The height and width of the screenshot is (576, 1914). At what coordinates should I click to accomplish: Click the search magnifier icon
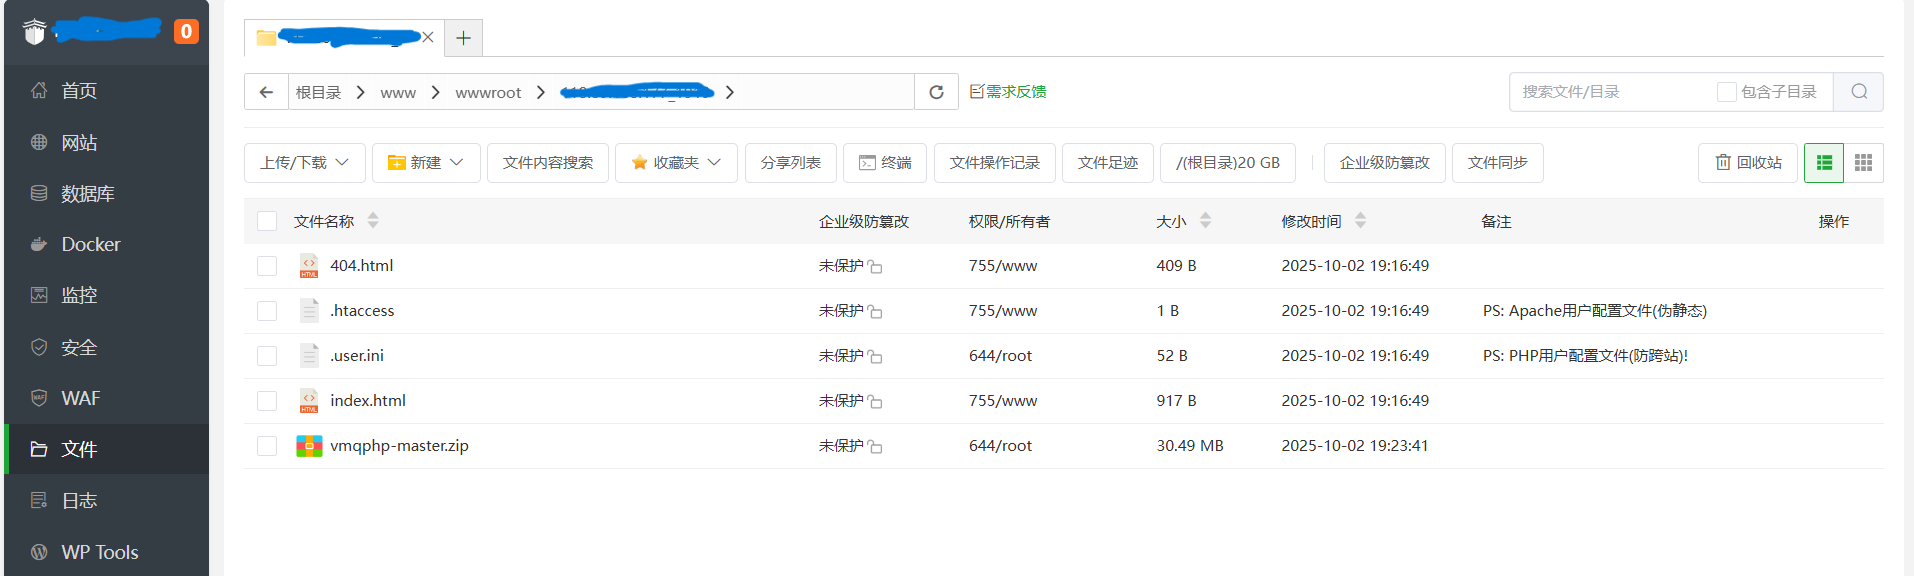pos(1858,92)
